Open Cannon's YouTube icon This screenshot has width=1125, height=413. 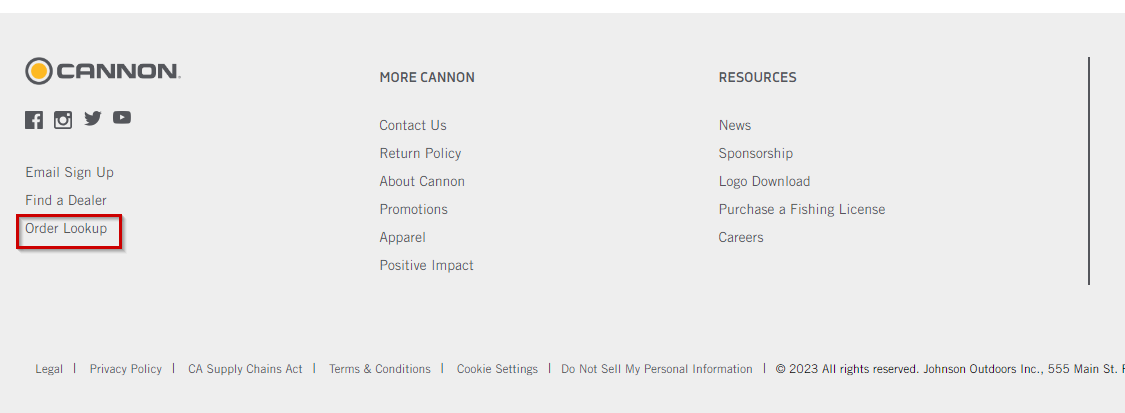[122, 118]
